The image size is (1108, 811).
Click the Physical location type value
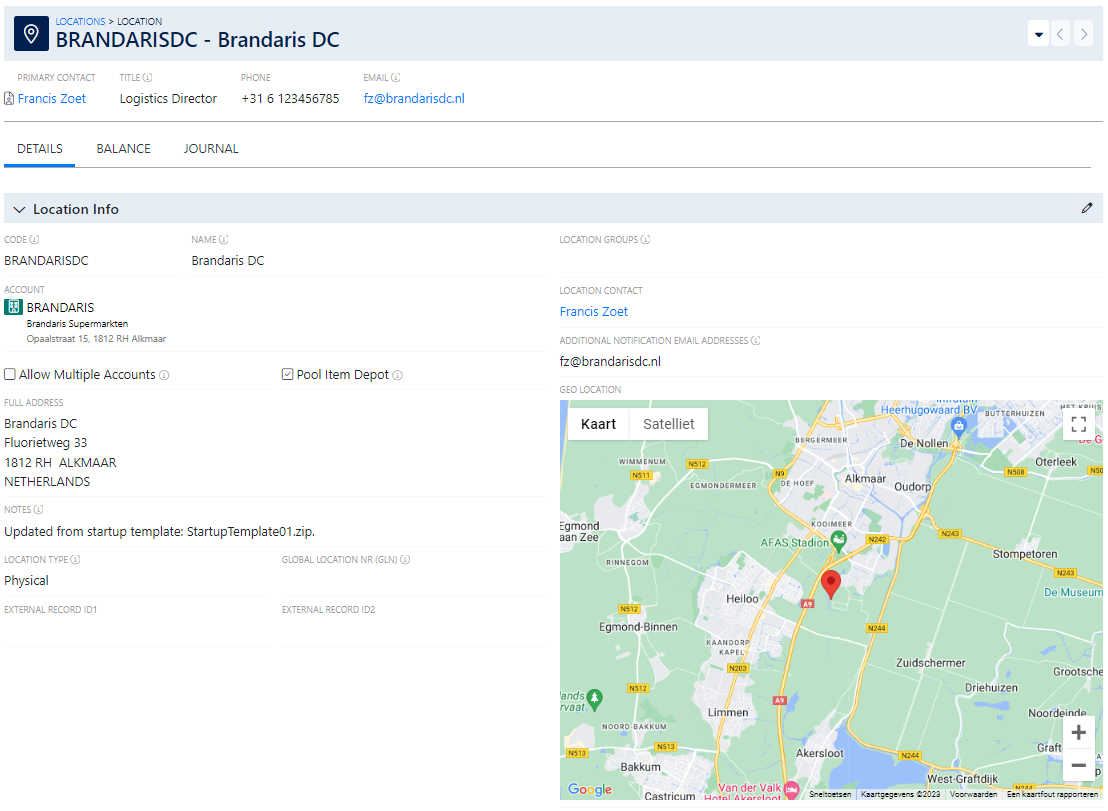[x=26, y=581]
